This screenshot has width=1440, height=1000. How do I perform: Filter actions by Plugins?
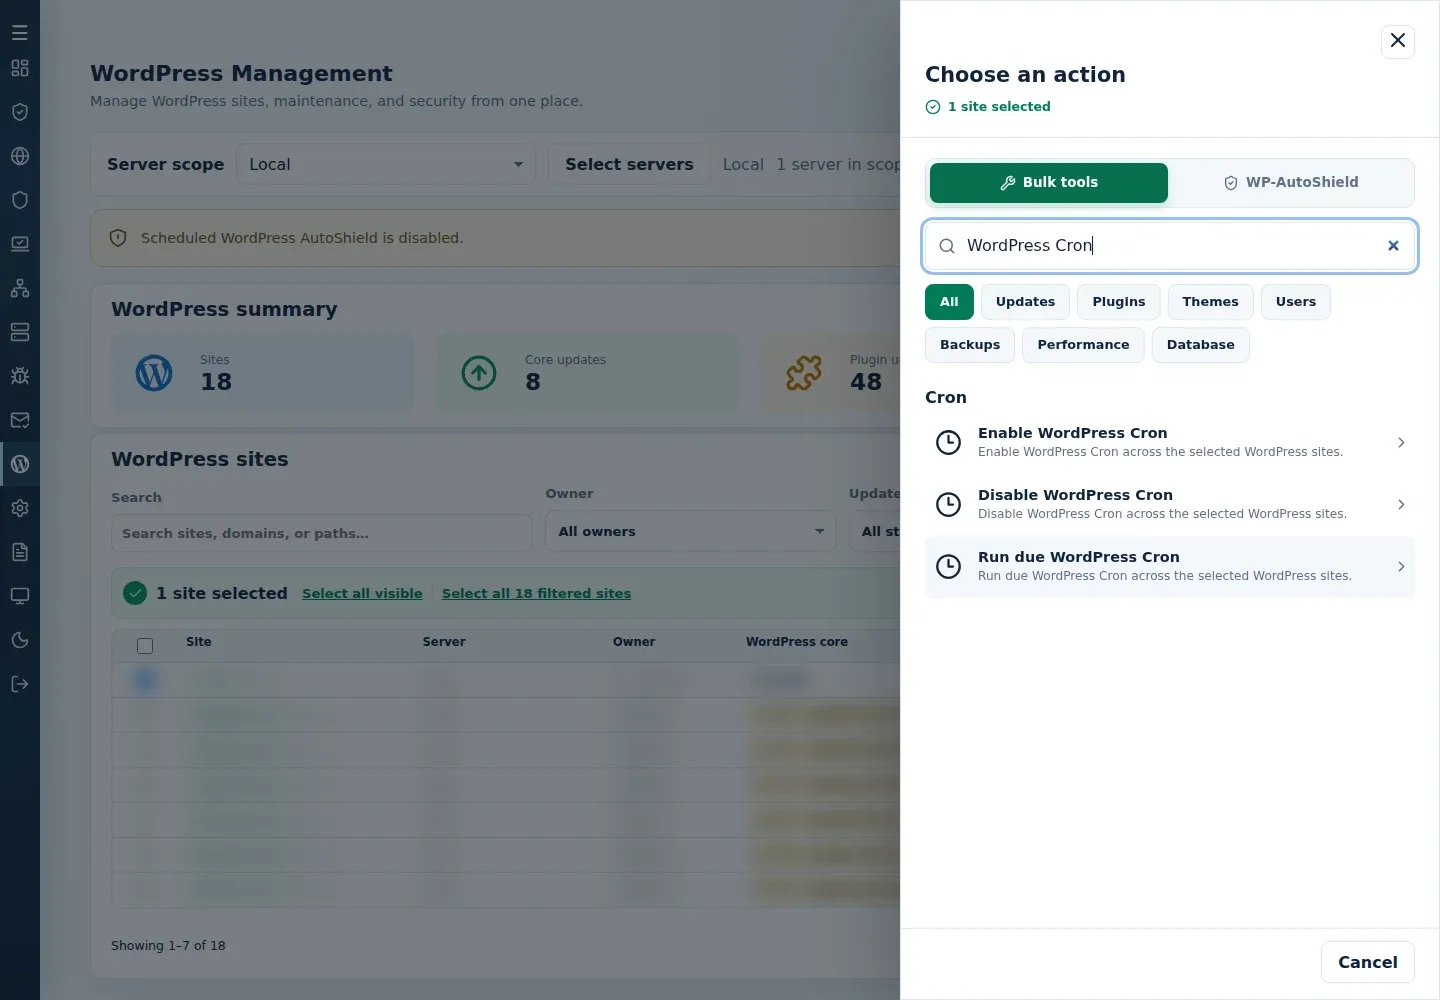pyautogui.click(x=1119, y=302)
